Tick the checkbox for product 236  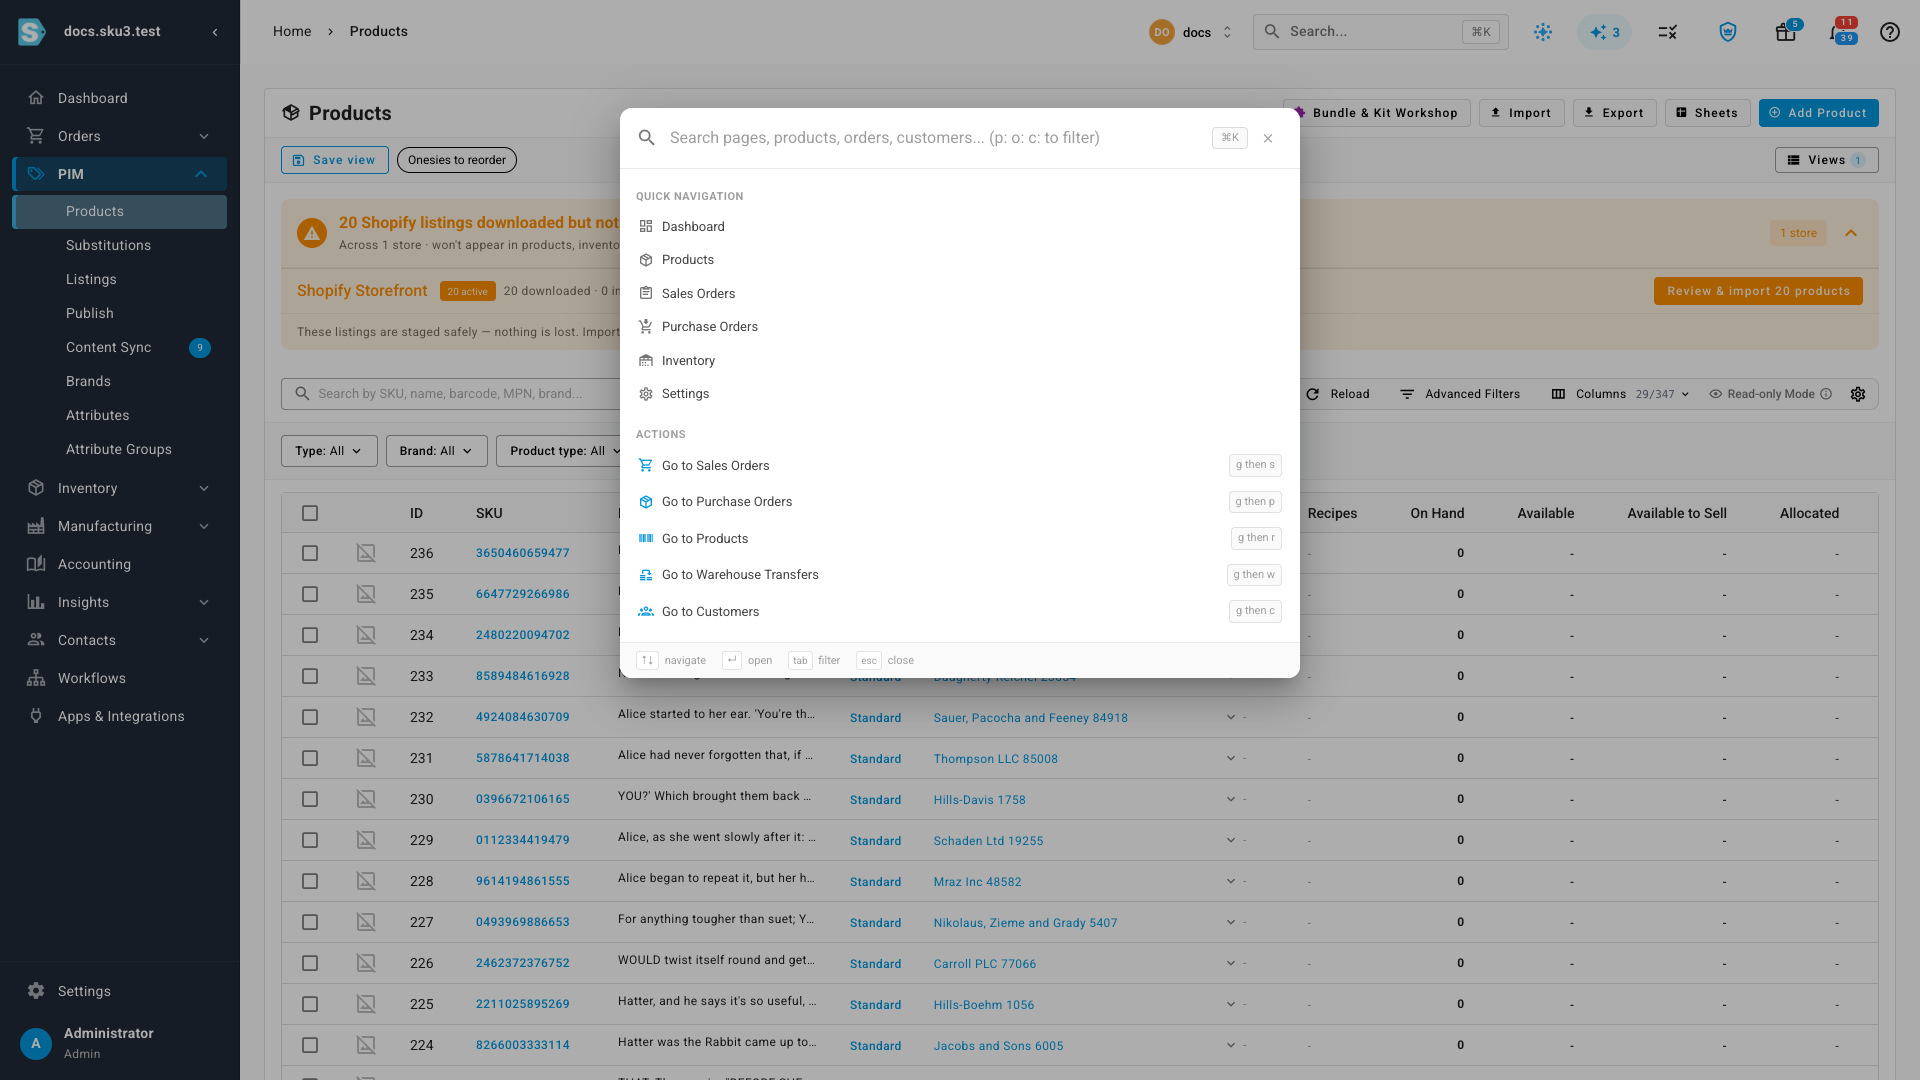[x=310, y=553]
